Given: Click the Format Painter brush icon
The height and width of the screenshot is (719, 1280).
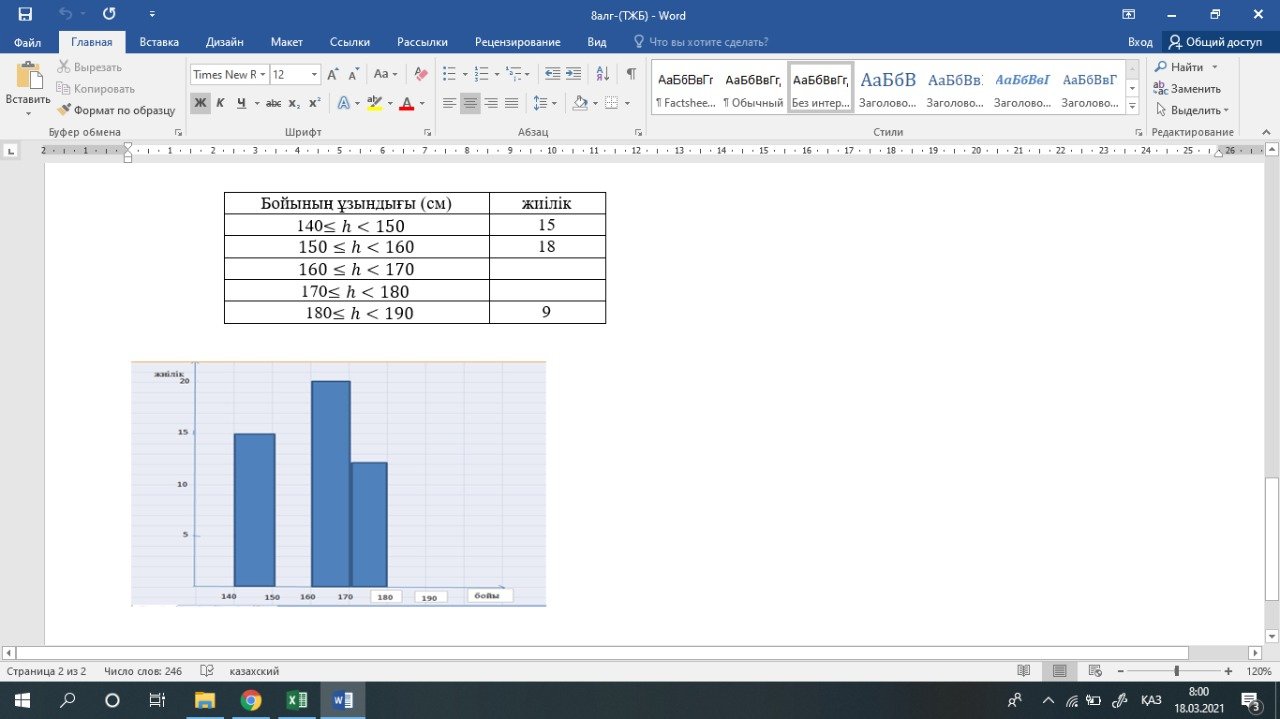Looking at the screenshot, I should [x=65, y=111].
